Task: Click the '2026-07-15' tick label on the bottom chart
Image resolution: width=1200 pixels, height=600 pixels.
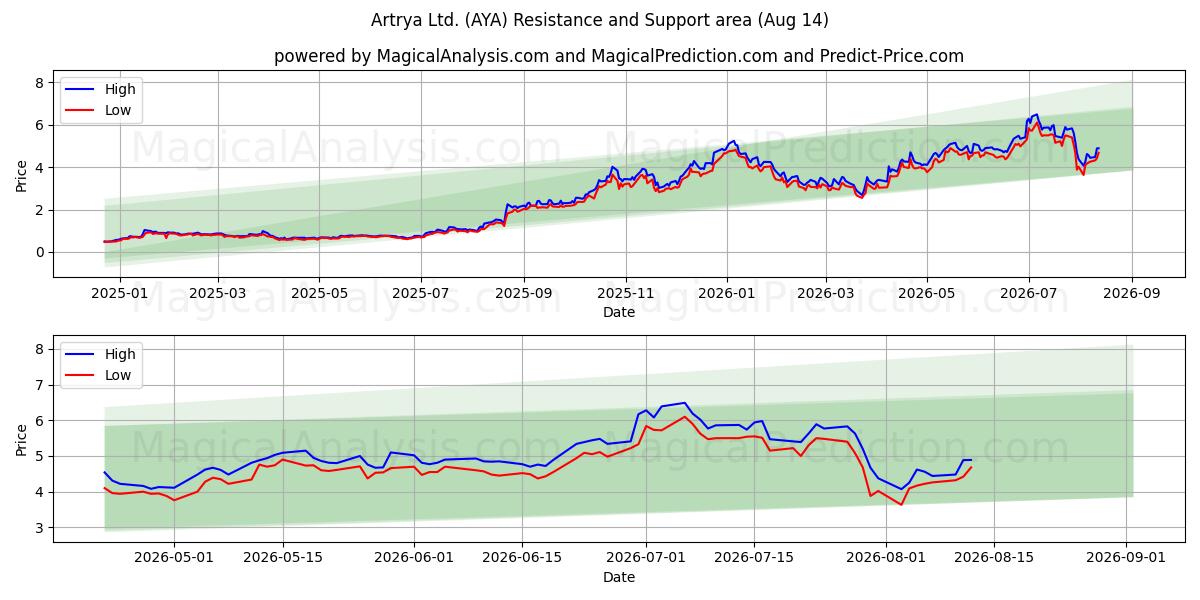Action: (754, 559)
